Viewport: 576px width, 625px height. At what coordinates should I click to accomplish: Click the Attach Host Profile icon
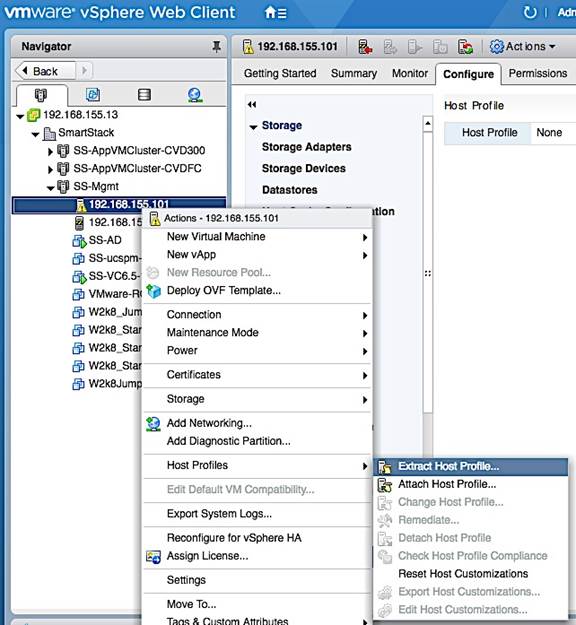(385, 484)
